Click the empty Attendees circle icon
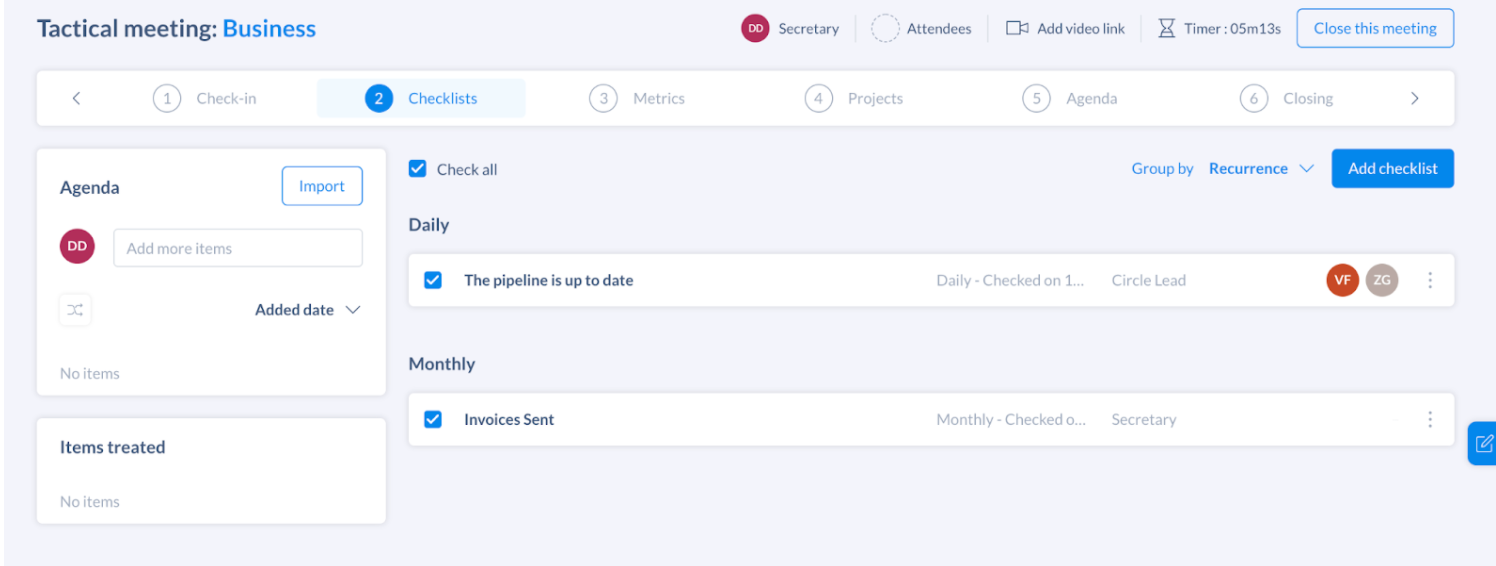Screen dimensions: 1496x566 click(x=885, y=28)
